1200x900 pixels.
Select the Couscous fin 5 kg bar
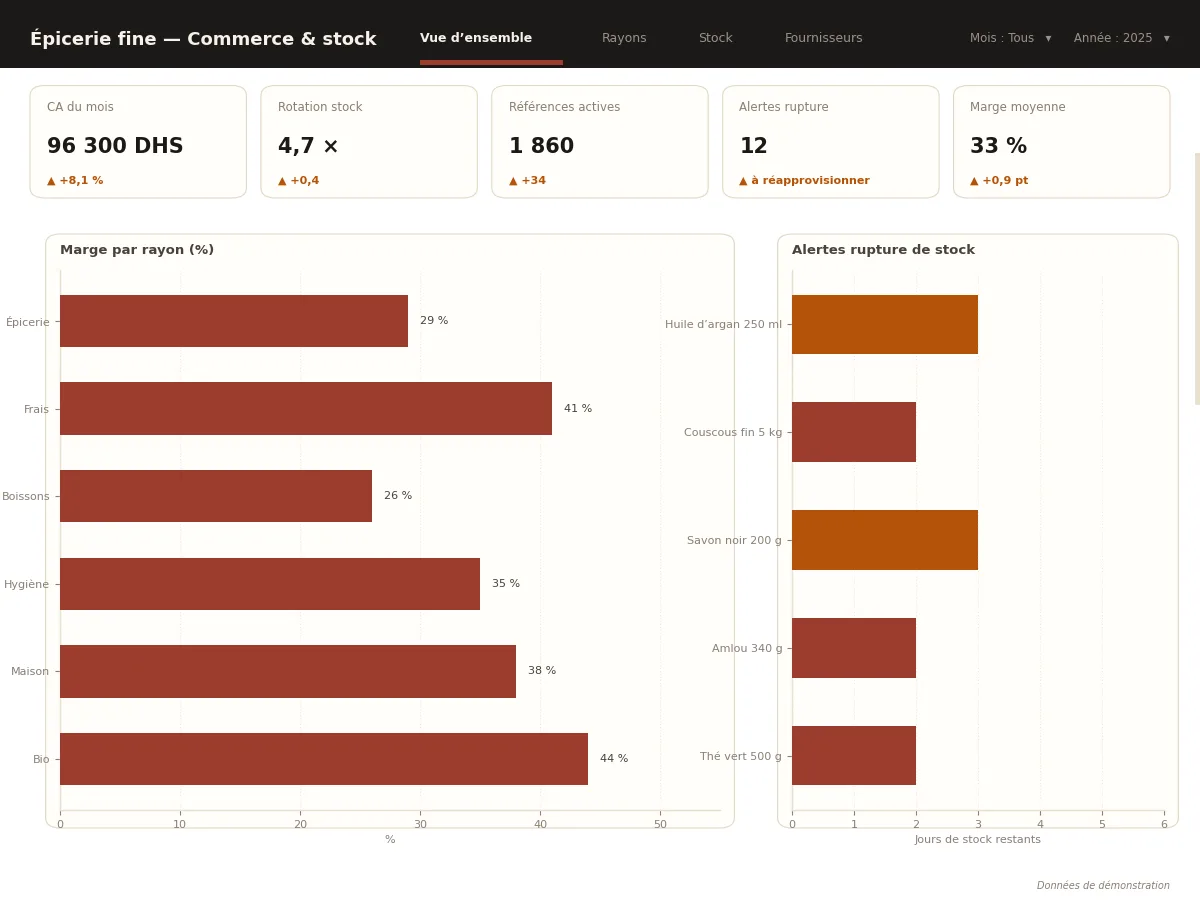(854, 432)
